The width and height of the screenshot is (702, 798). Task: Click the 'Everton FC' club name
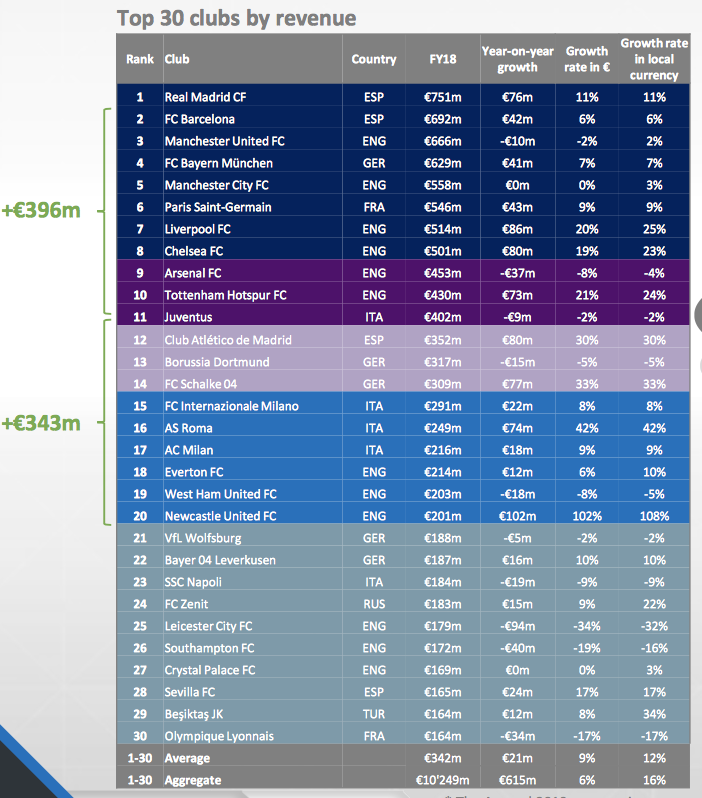tap(193, 472)
